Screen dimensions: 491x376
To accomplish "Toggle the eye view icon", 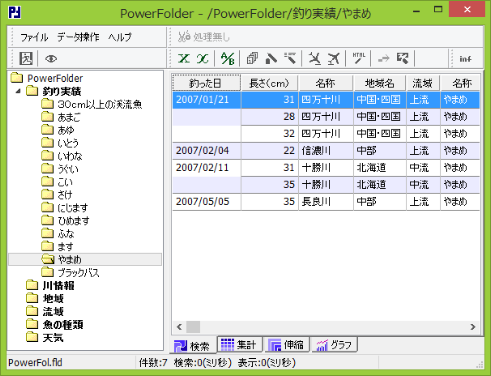I will pos(51,59).
